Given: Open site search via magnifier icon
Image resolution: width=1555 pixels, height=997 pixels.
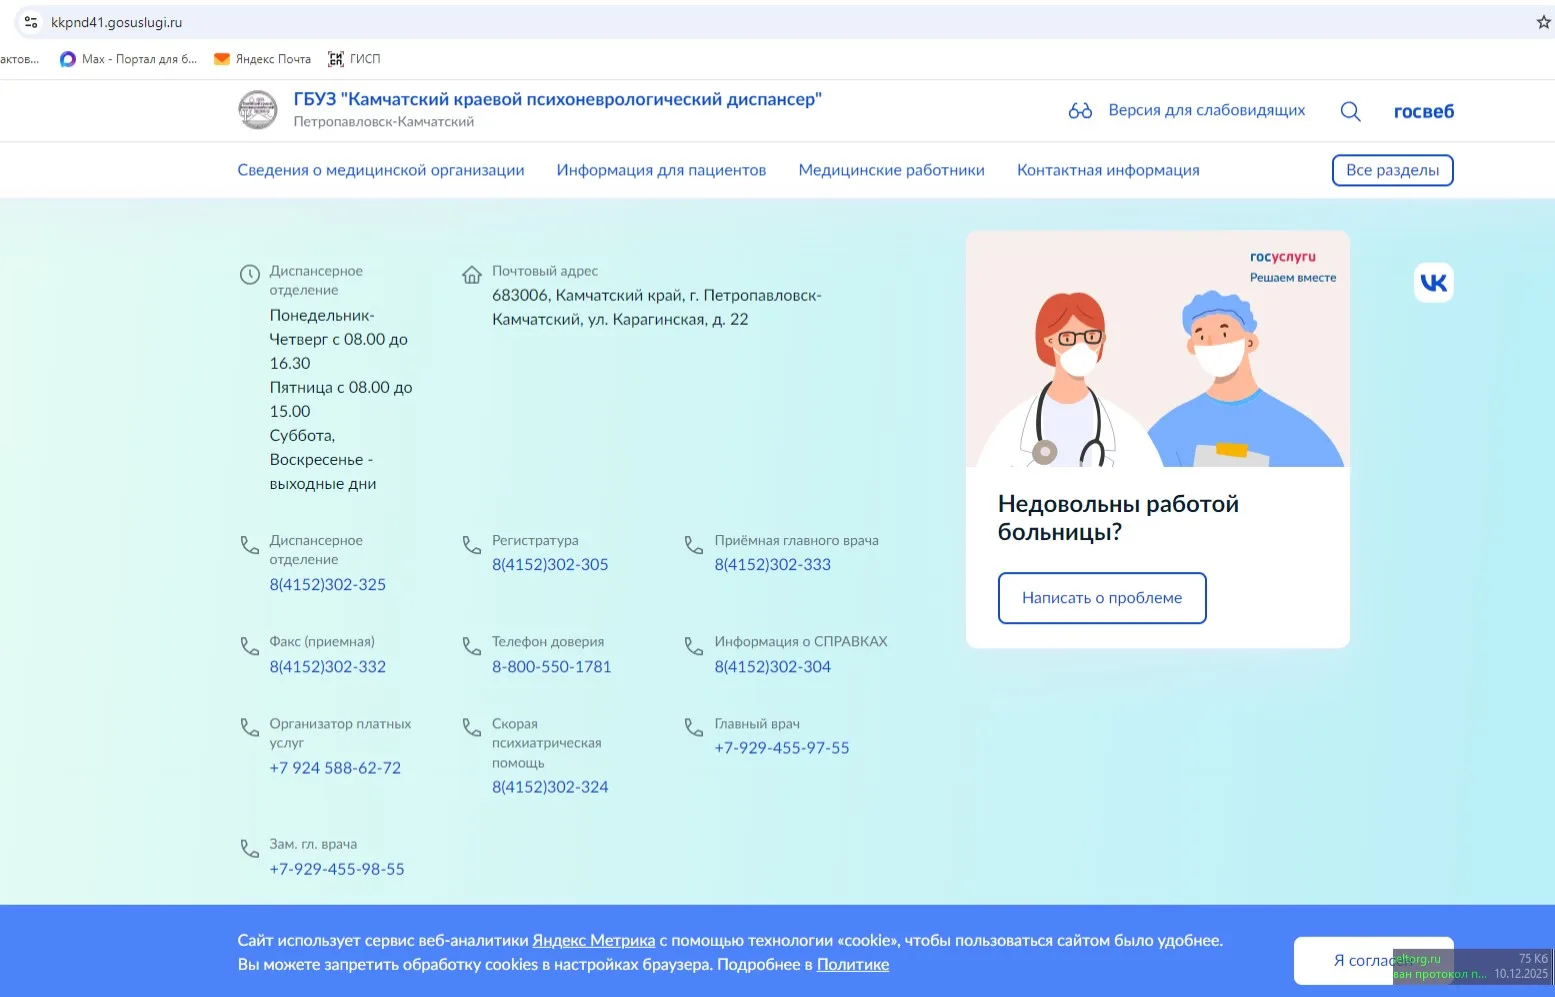Looking at the screenshot, I should [x=1350, y=111].
